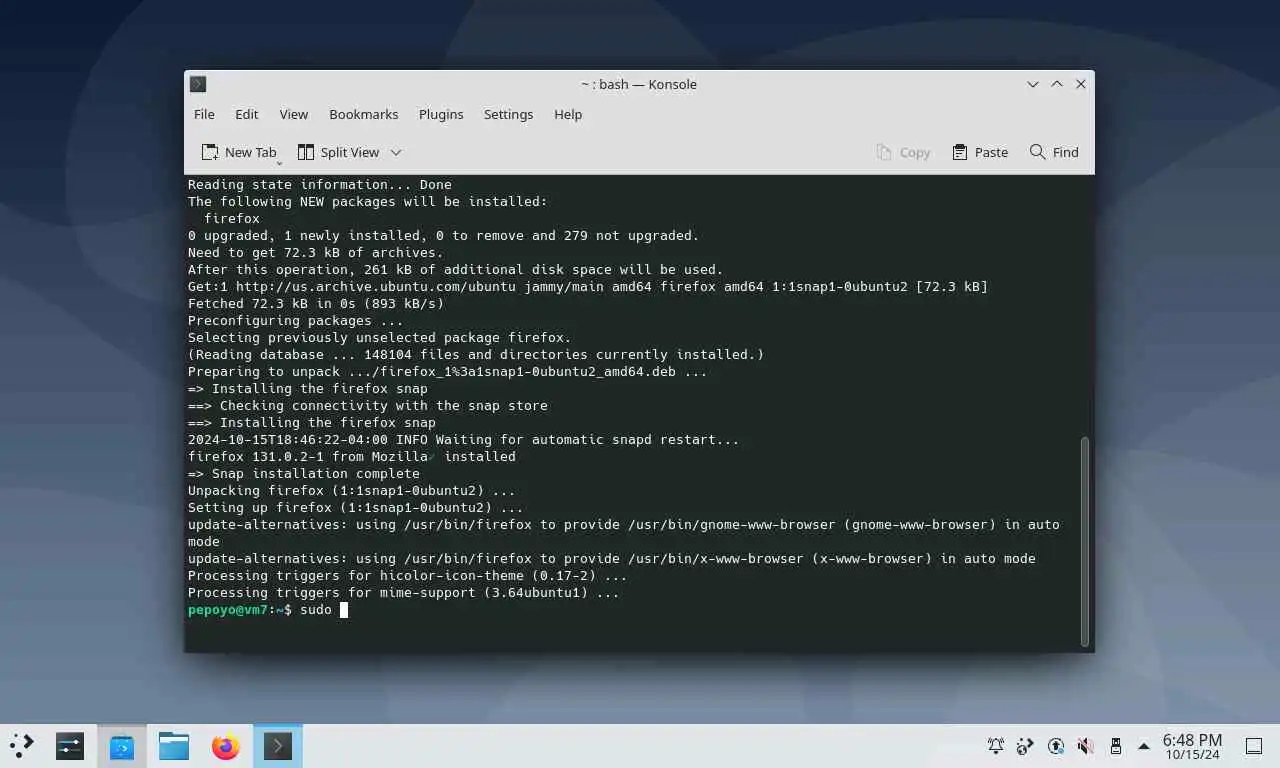
Task: Click 'Preconfiguring packages ...' line
Action: pyautogui.click(x=296, y=321)
